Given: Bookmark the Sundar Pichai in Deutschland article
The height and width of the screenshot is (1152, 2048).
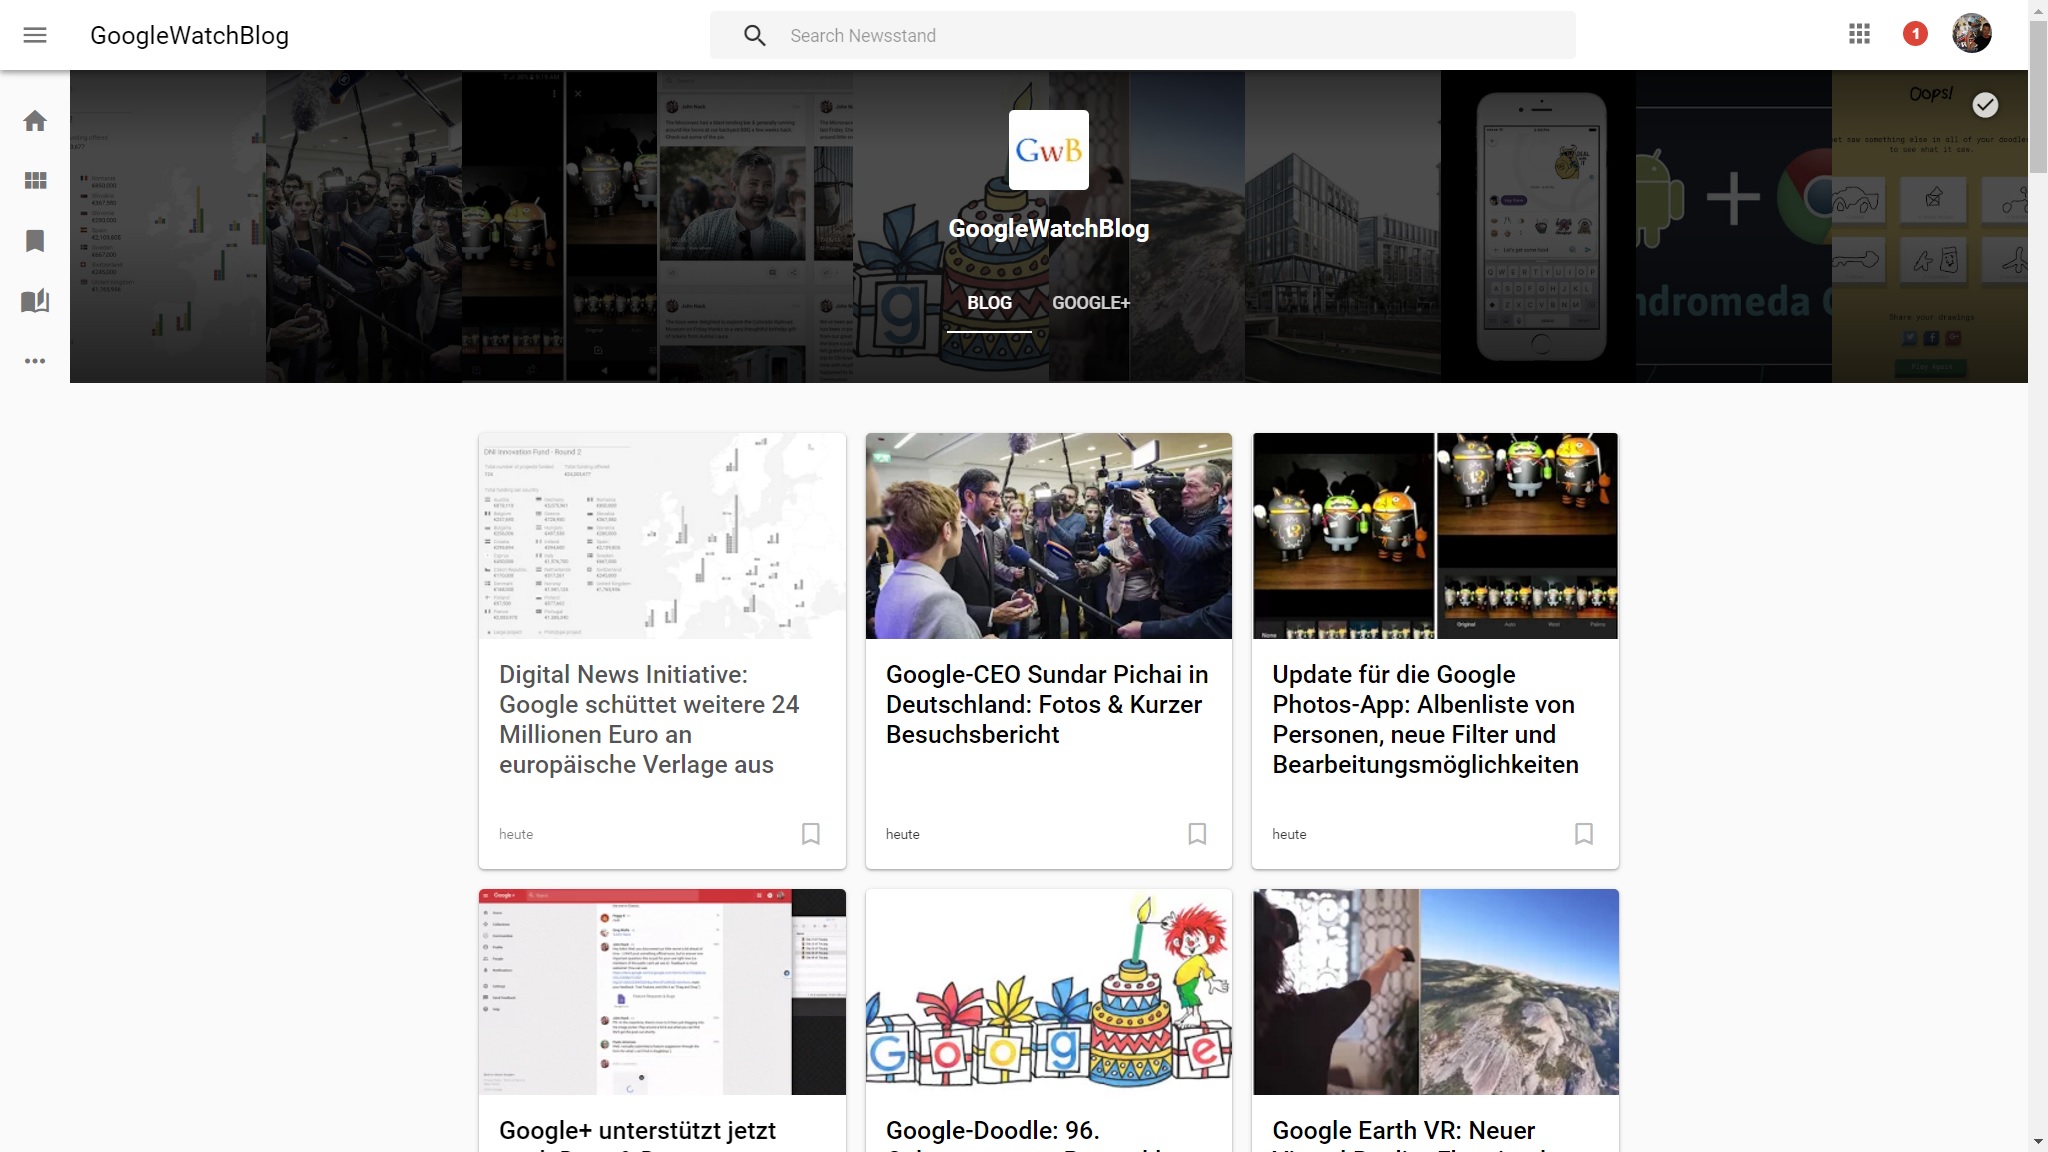Looking at the screenshot, I should (x=1197, y=834).
